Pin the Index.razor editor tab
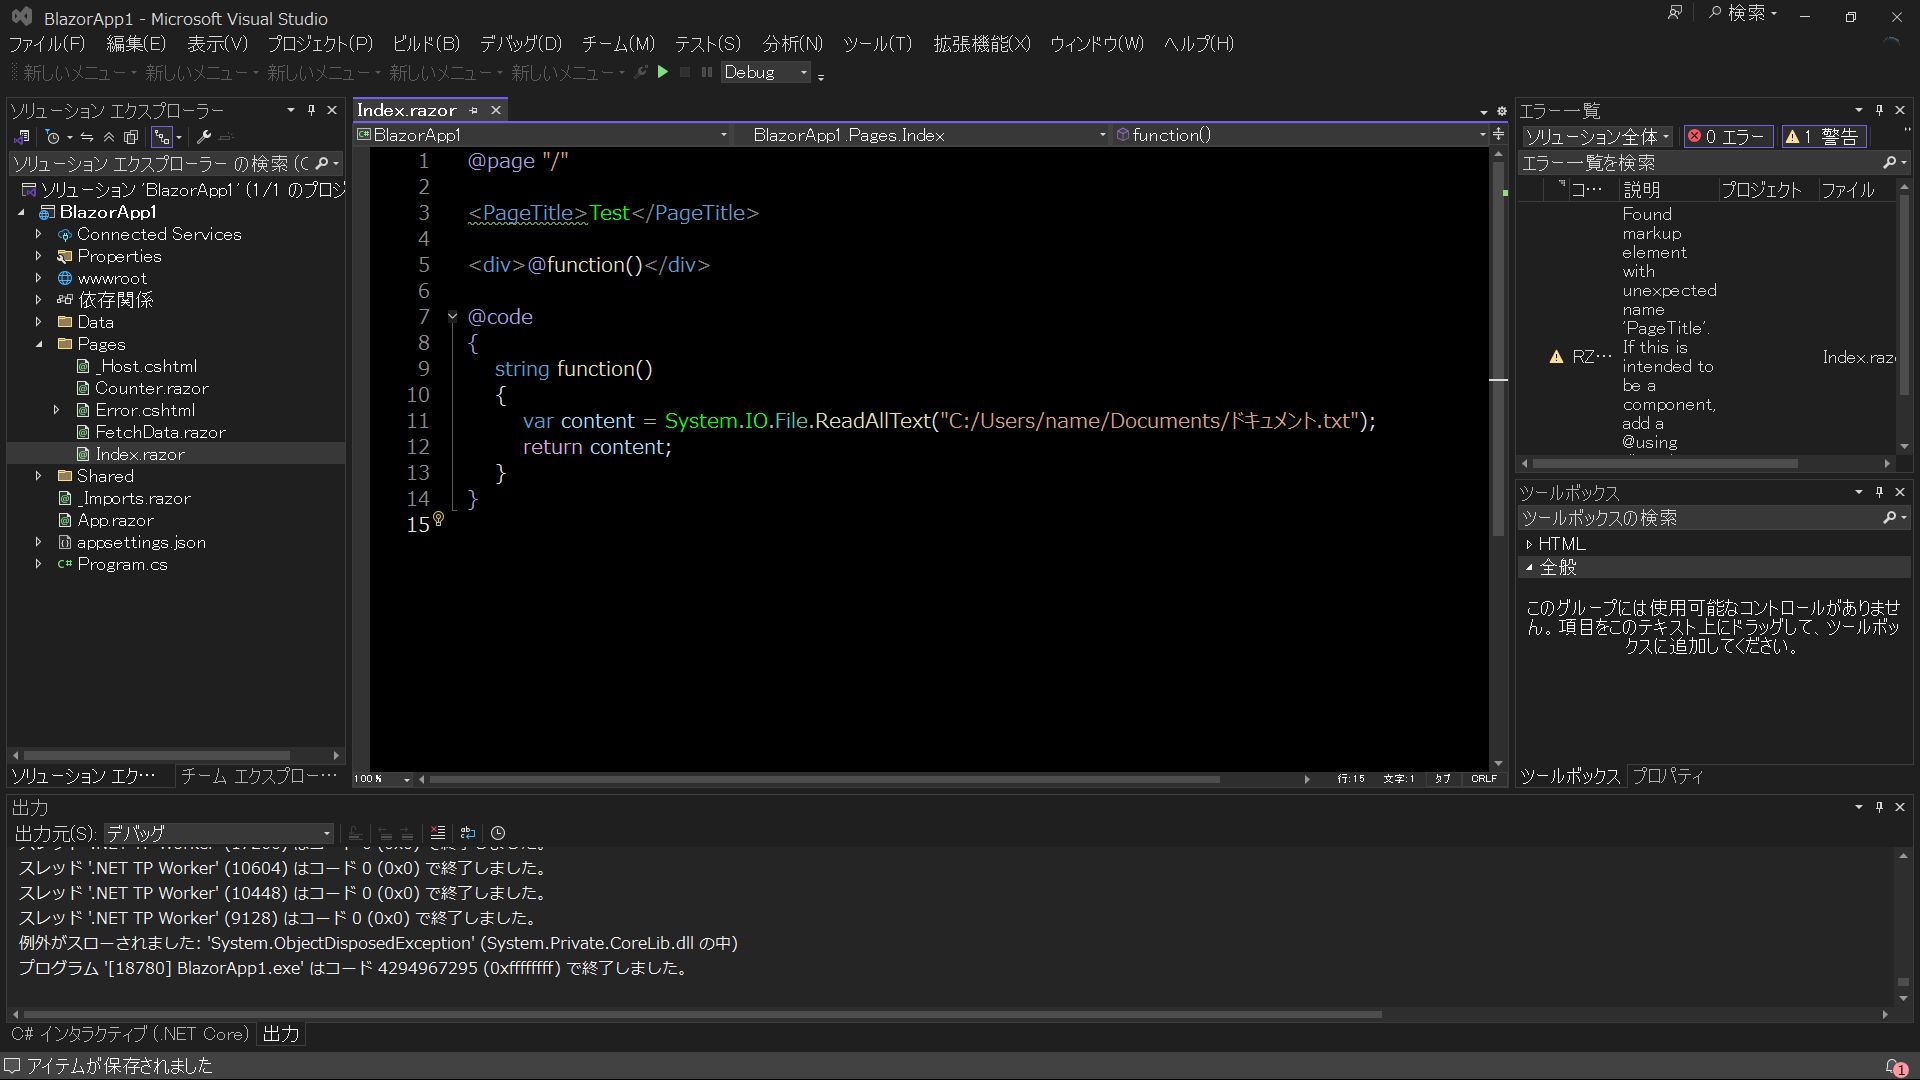The width and height of the screenshot is (1920, 1080). pyautogui.click(x=474, y=110)
